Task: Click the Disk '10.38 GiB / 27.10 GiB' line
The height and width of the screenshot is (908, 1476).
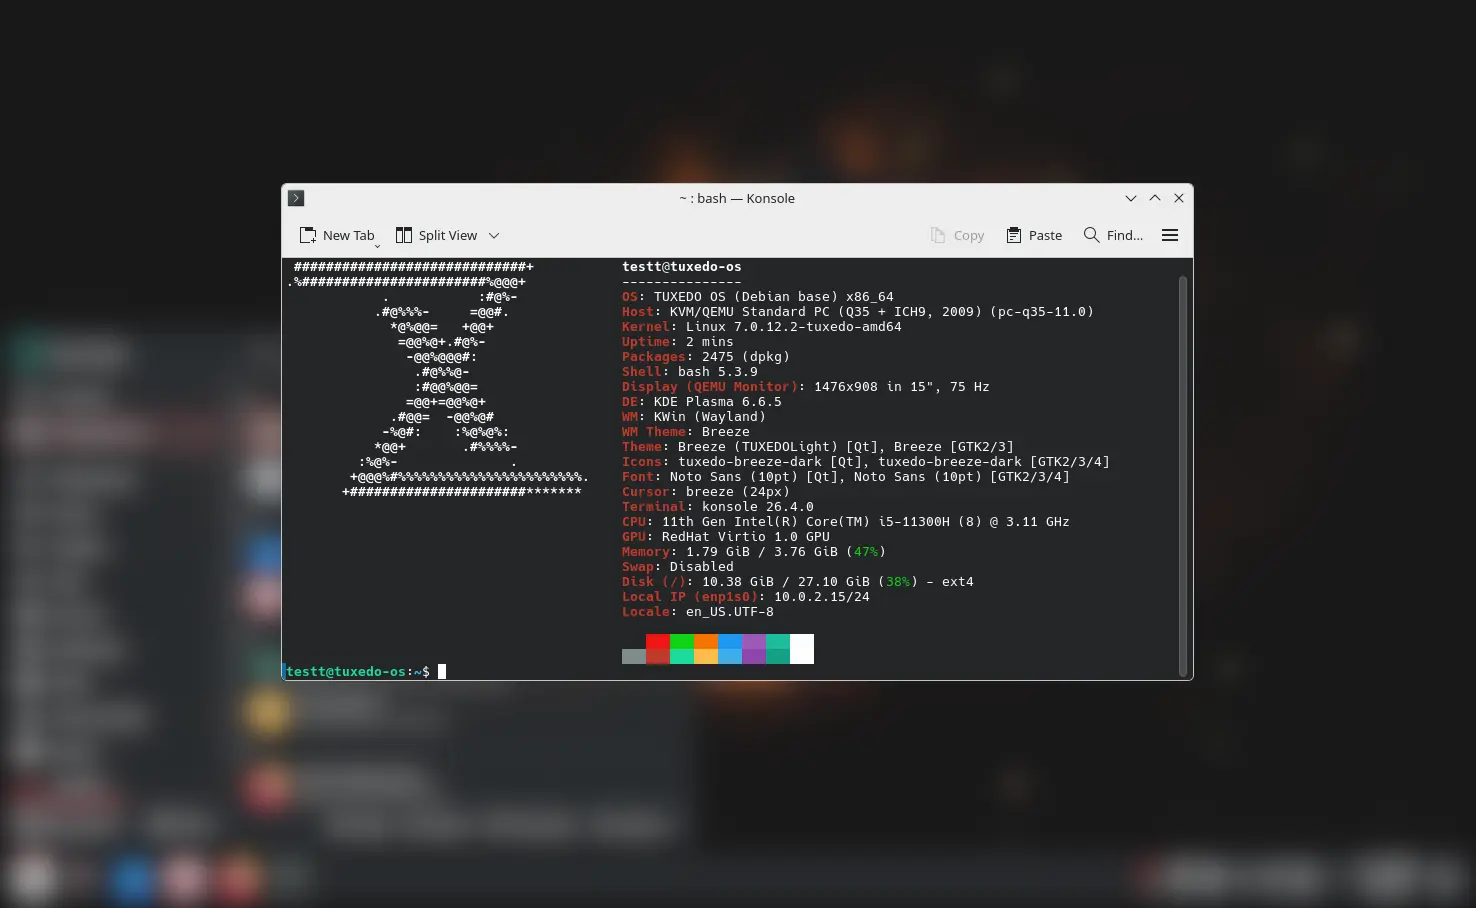Action: point(798,582)
